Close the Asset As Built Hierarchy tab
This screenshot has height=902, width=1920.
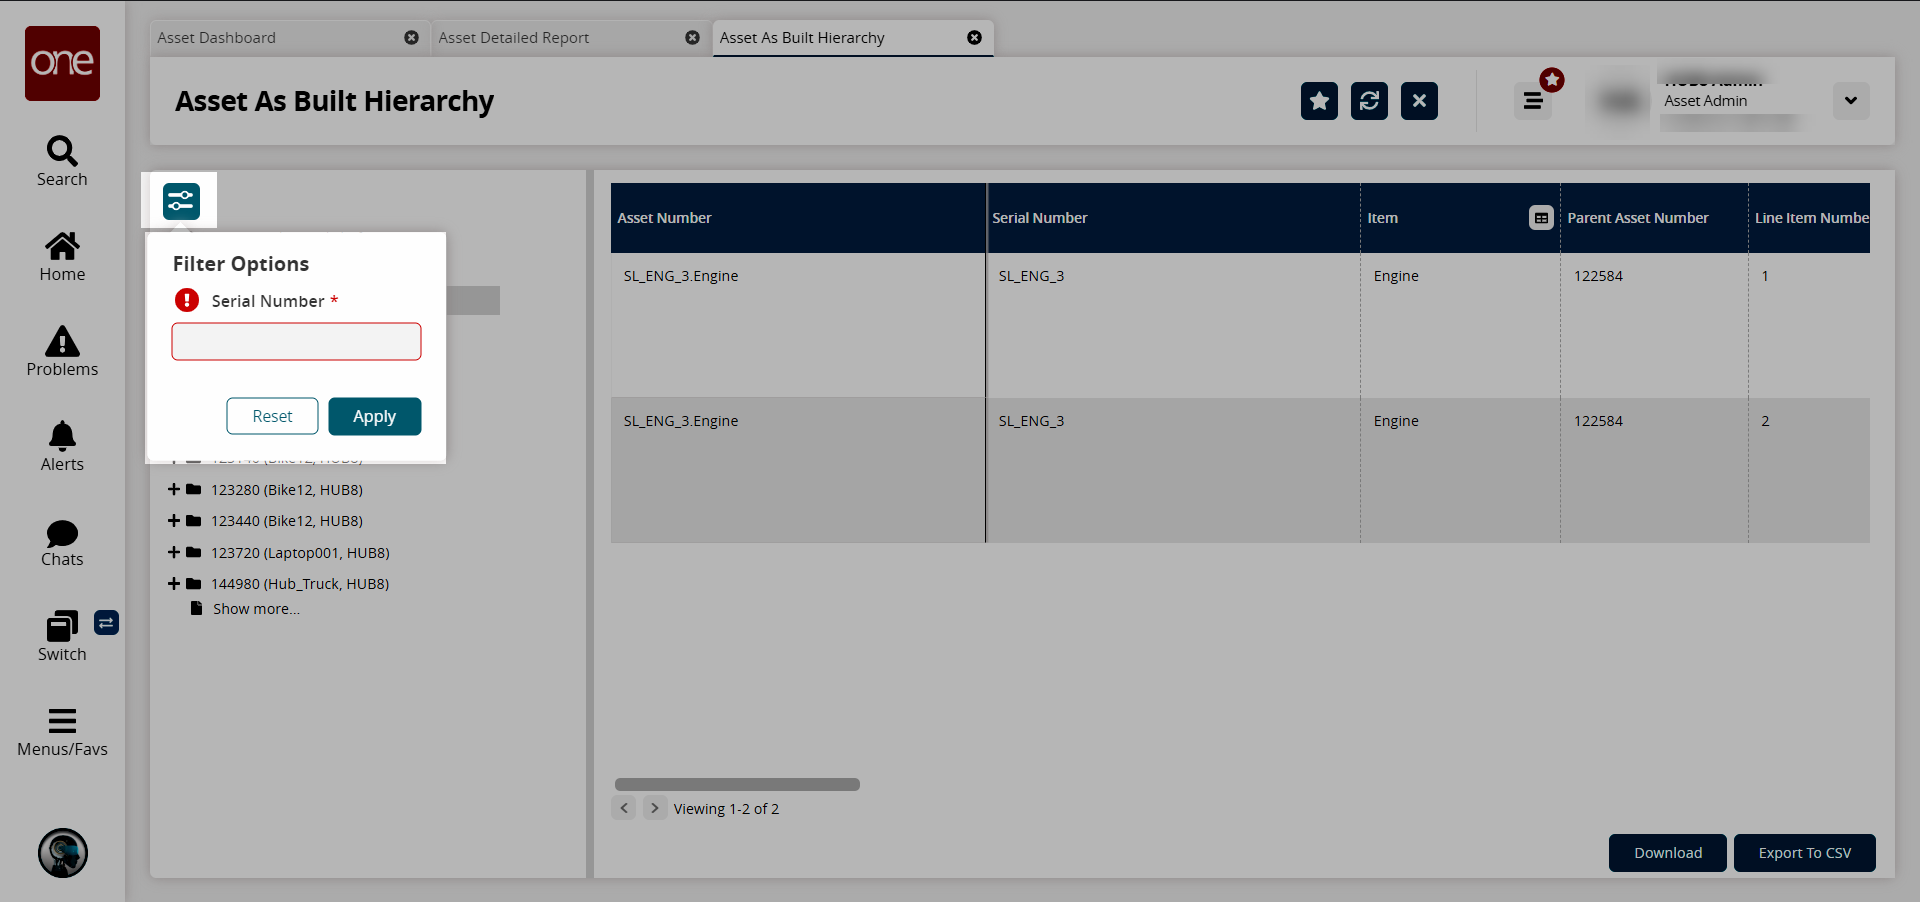(x=974, y=38)
